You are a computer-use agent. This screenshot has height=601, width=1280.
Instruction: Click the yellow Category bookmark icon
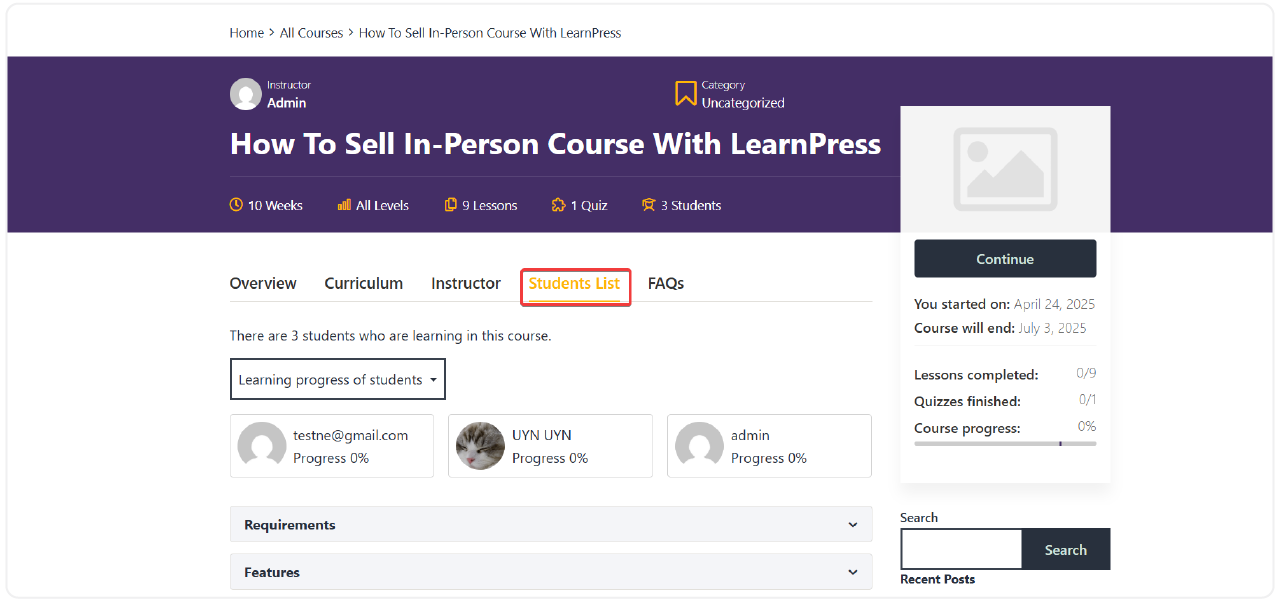(x=684, y=93)
